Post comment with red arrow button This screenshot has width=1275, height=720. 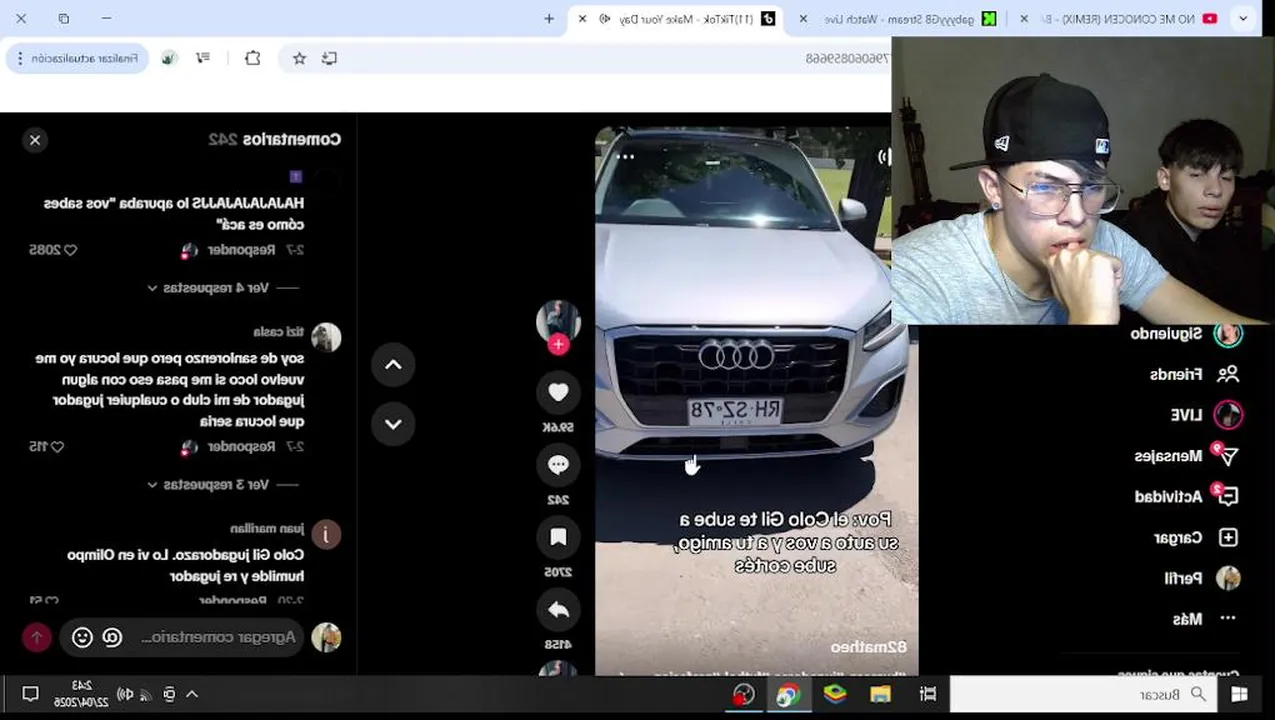coord(37,637)
